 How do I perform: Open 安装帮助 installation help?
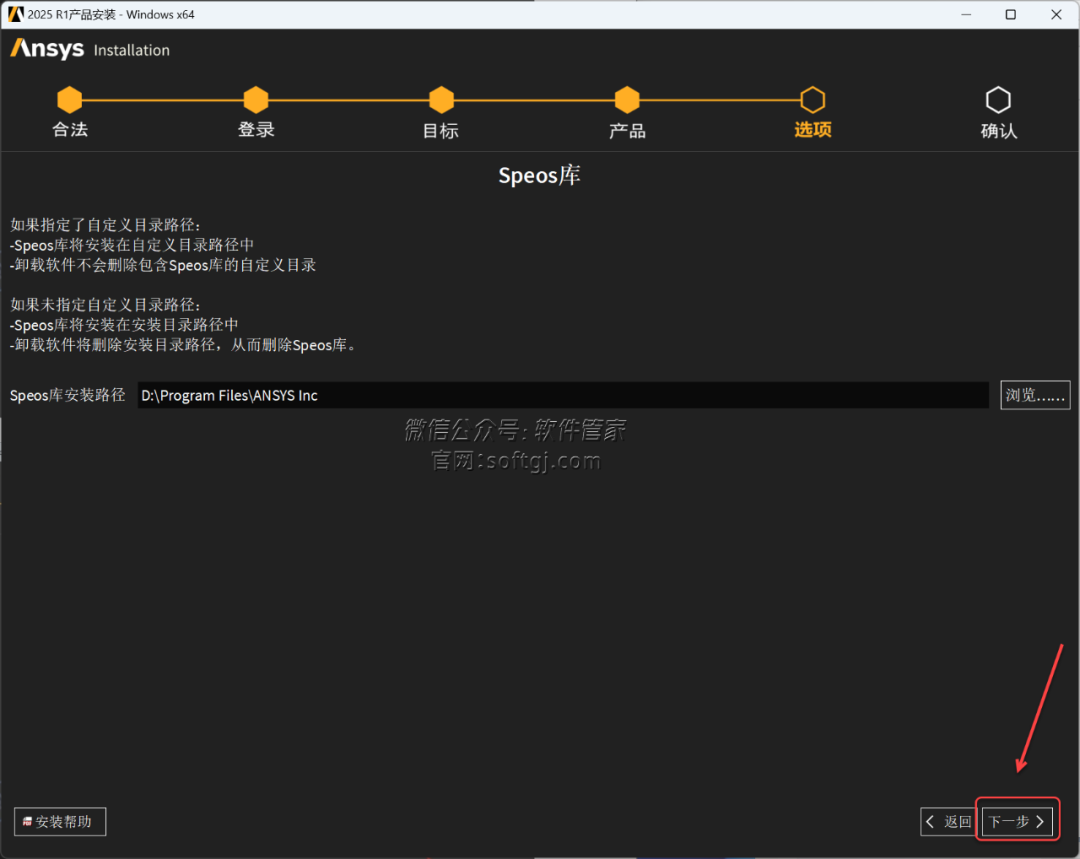point(60,821)
